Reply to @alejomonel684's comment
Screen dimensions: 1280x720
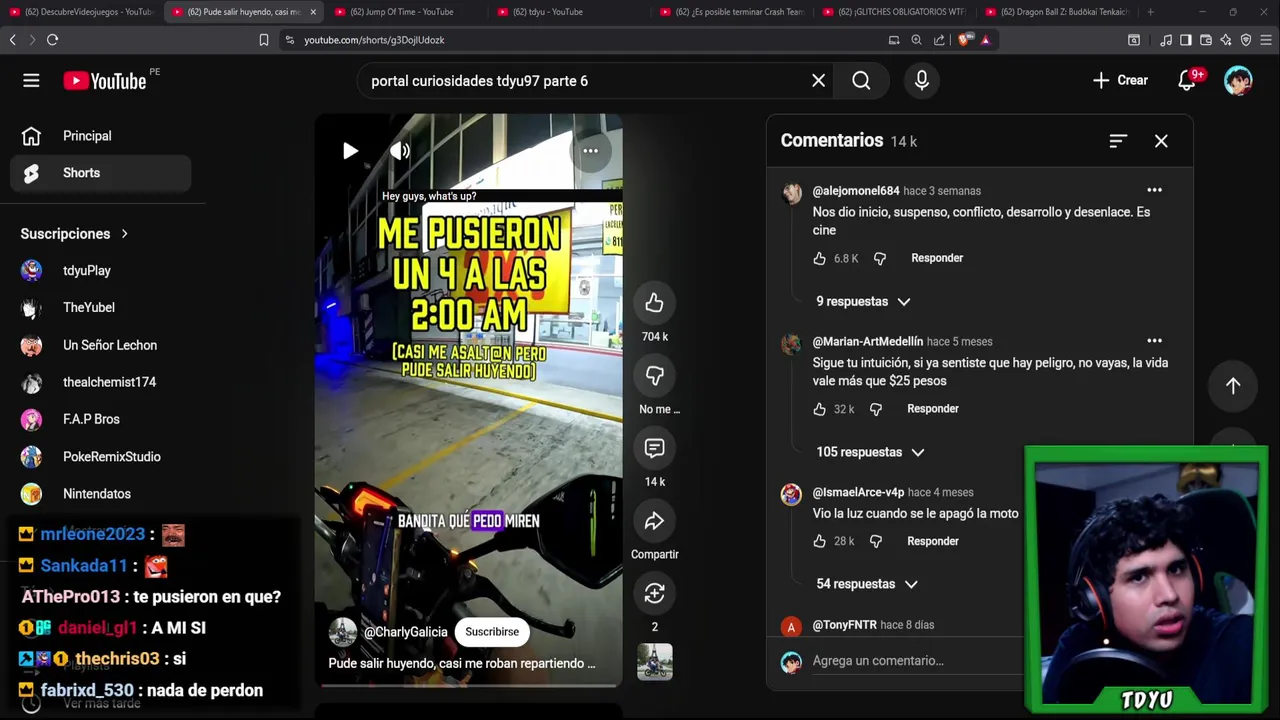937,258
